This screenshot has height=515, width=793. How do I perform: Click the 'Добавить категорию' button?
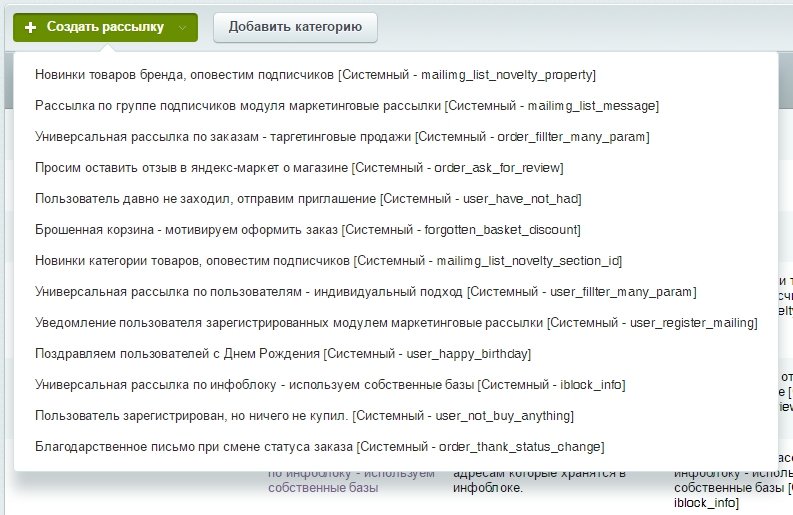tap(295, 27)
